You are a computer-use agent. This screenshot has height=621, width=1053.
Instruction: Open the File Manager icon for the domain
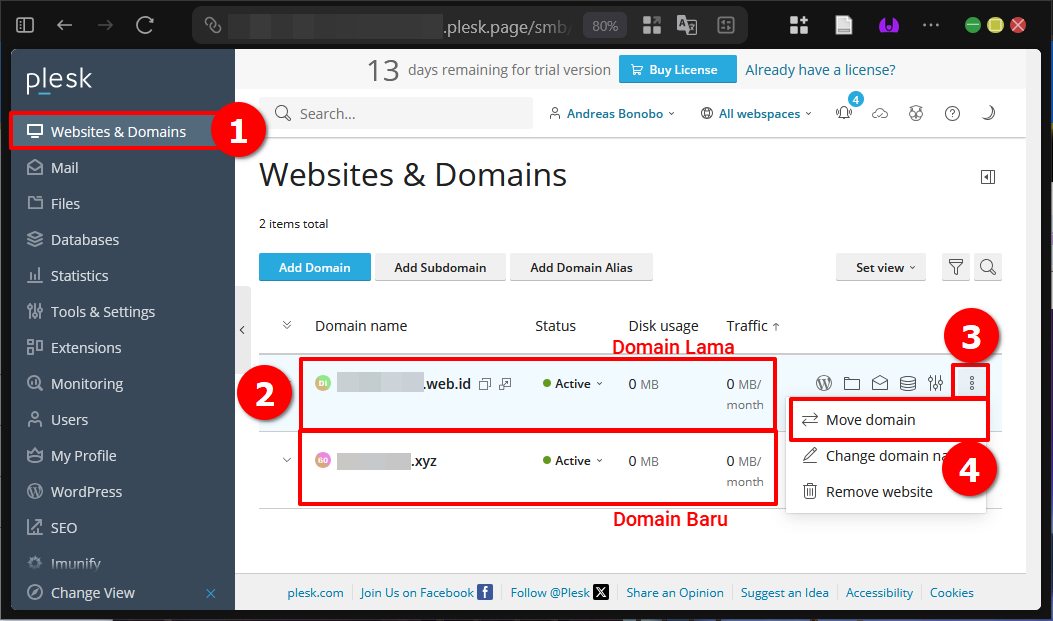click(851, 382)
